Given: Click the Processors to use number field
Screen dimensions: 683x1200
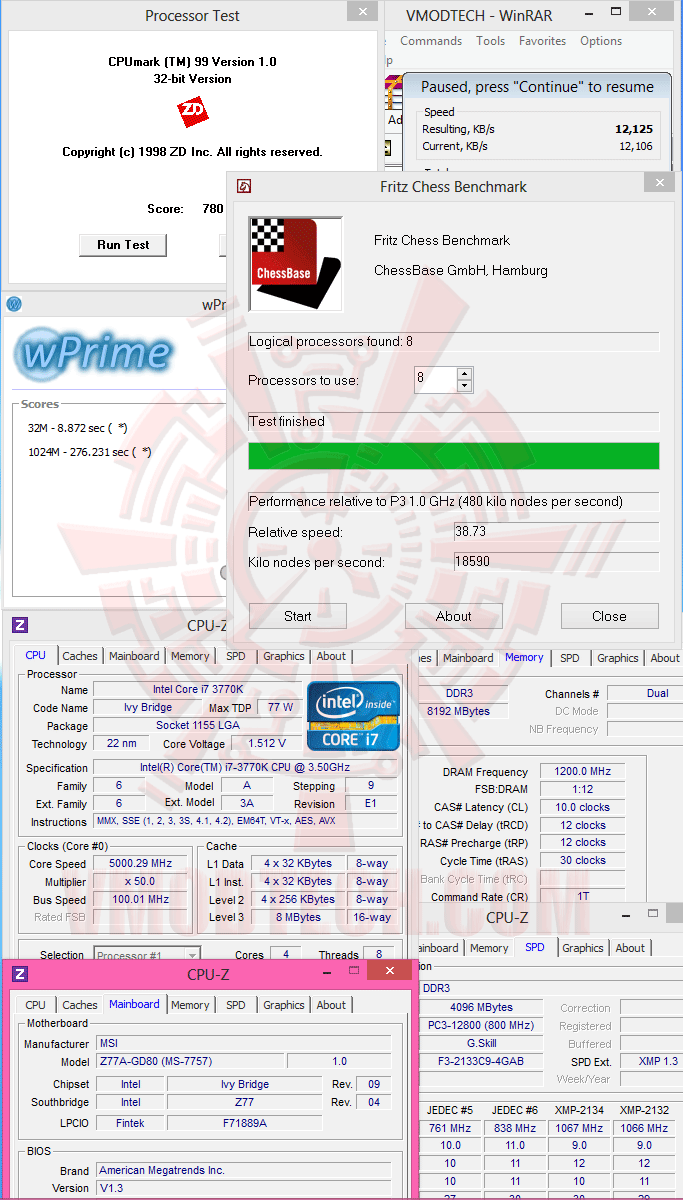Looking at the screenshot, I should pyautogui.click(x=435, y=380).
